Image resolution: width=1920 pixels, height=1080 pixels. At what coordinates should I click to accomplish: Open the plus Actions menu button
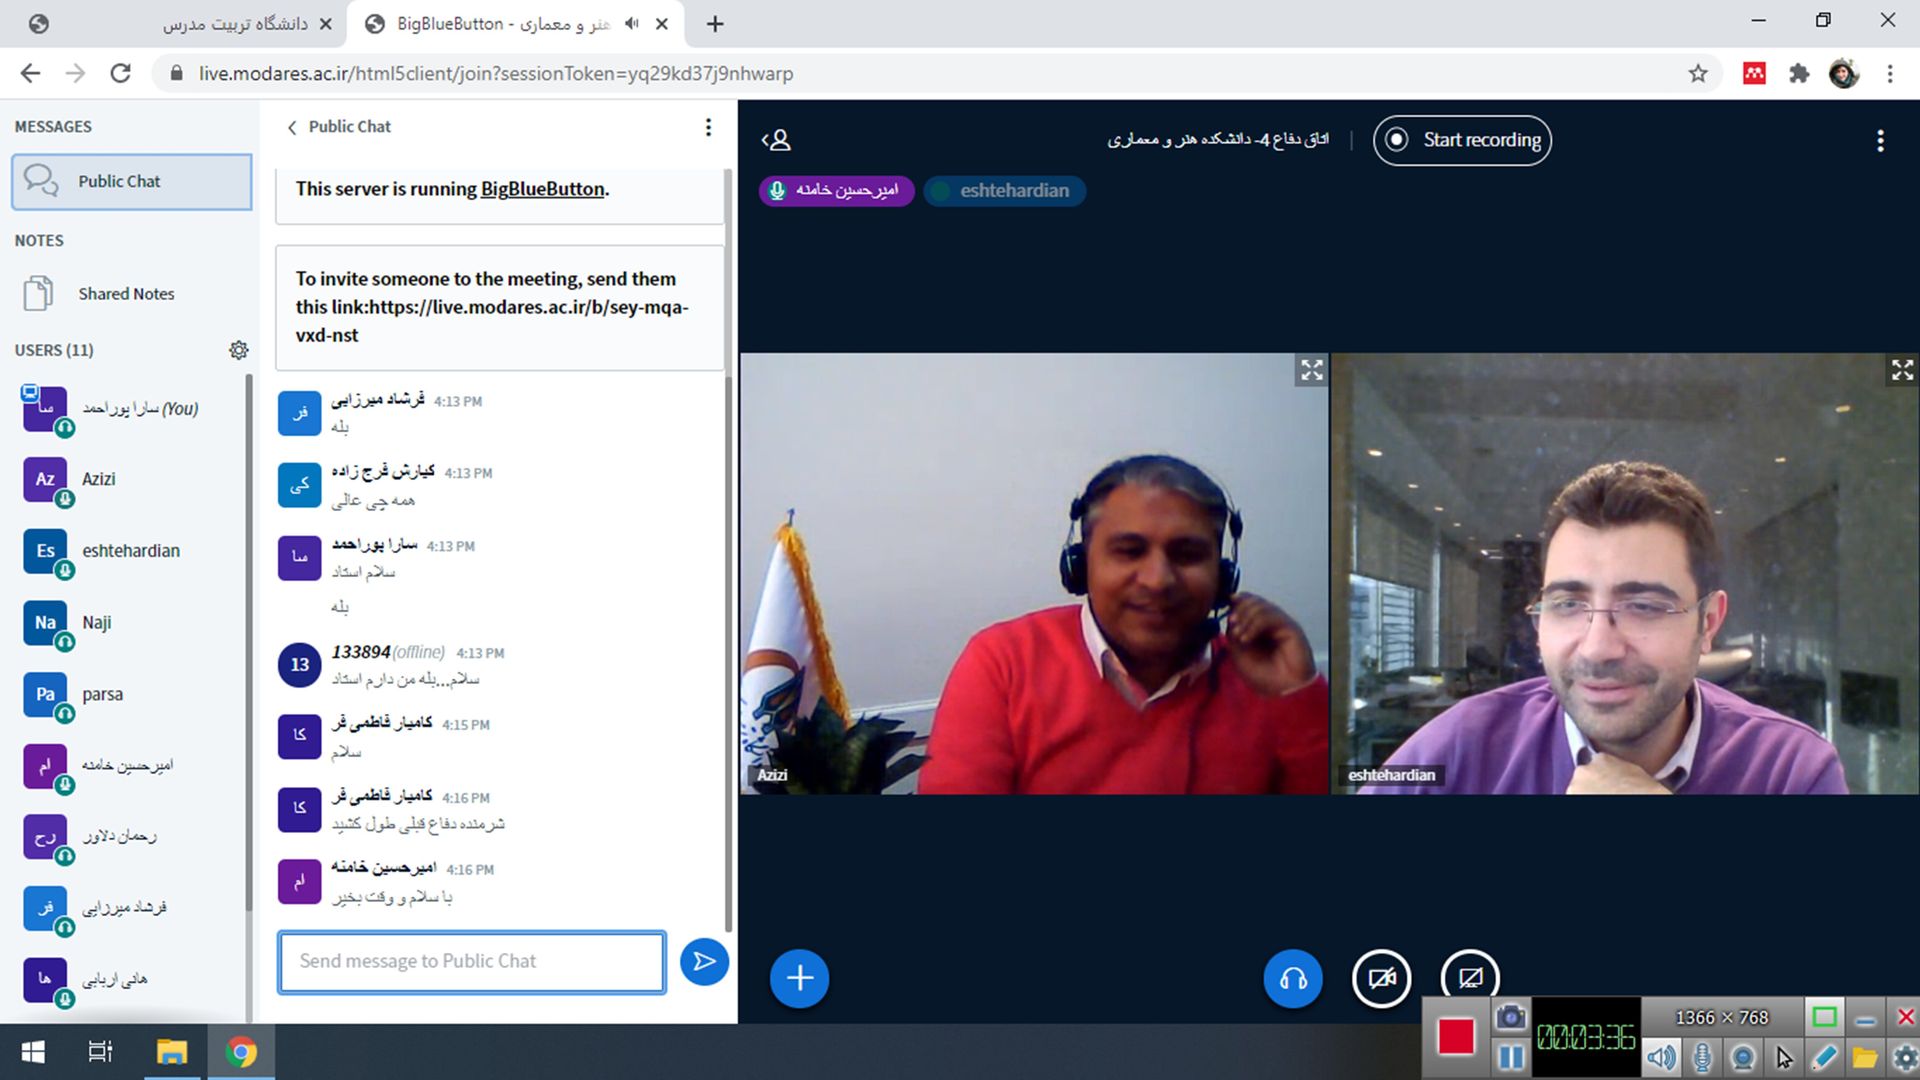(x=799, y=978)
